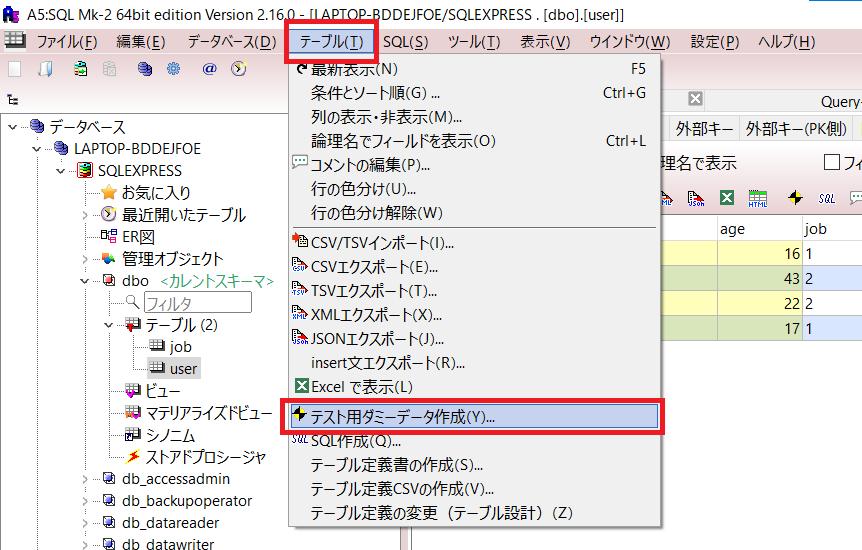Screen dimensions: 862x550
Task: Click the new document toolbar icon
Action: (15, 69)
